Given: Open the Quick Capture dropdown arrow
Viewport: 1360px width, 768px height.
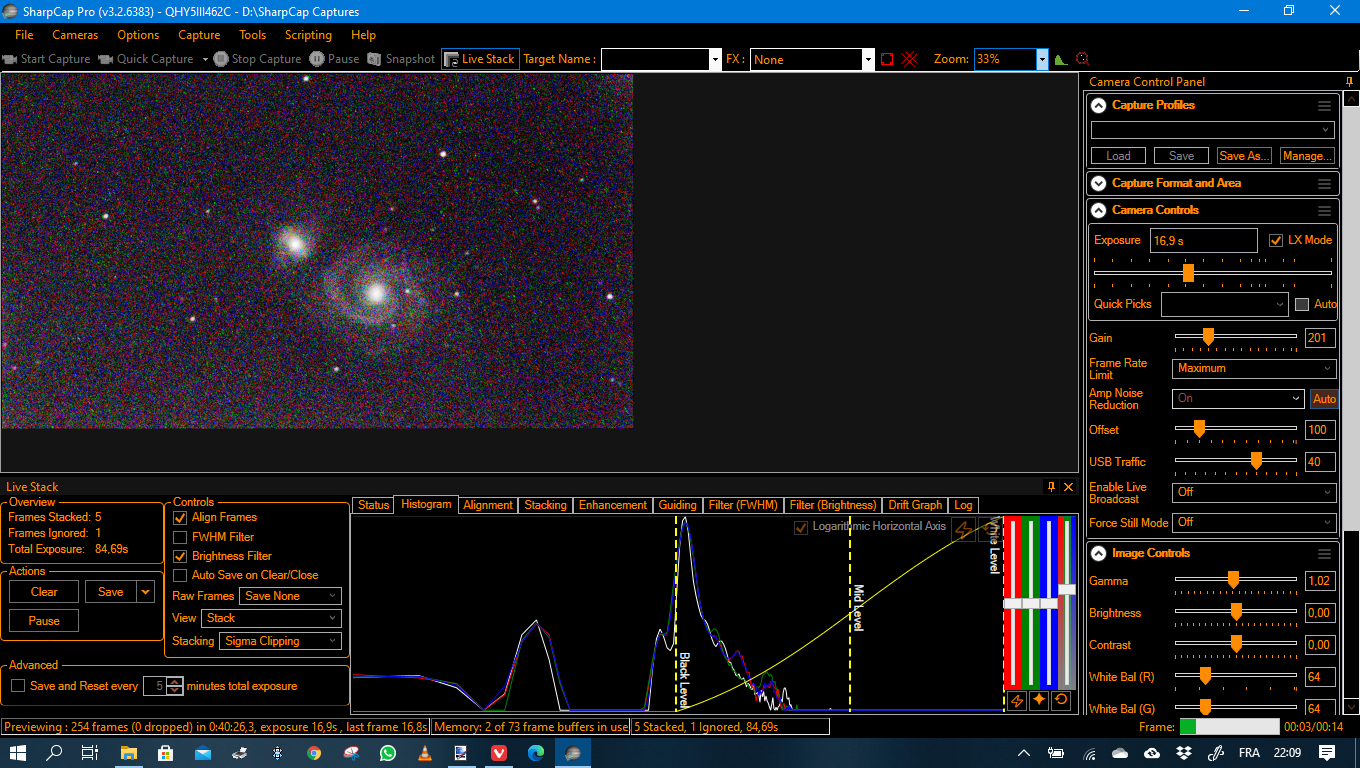Looking at the screenshot, I should pos(205,59).
